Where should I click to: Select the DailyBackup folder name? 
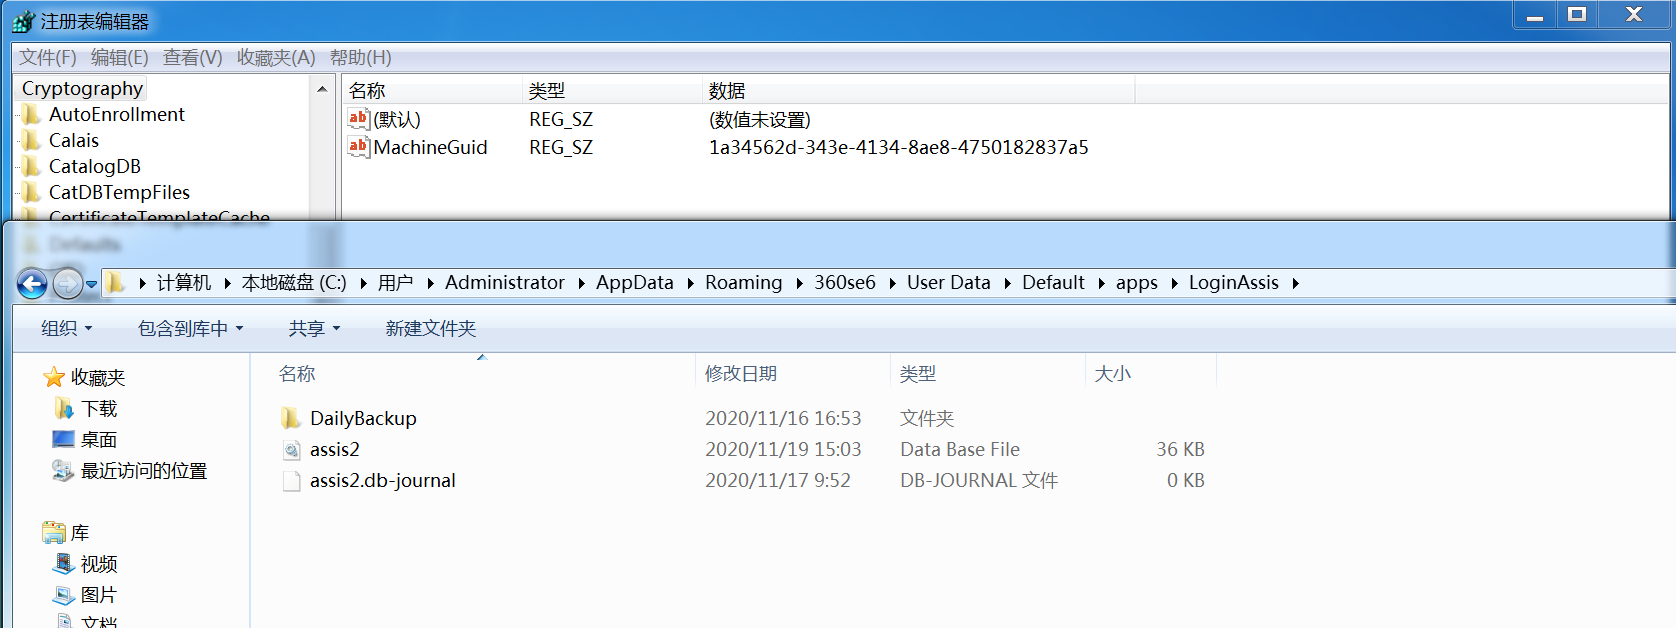[363, 419]
